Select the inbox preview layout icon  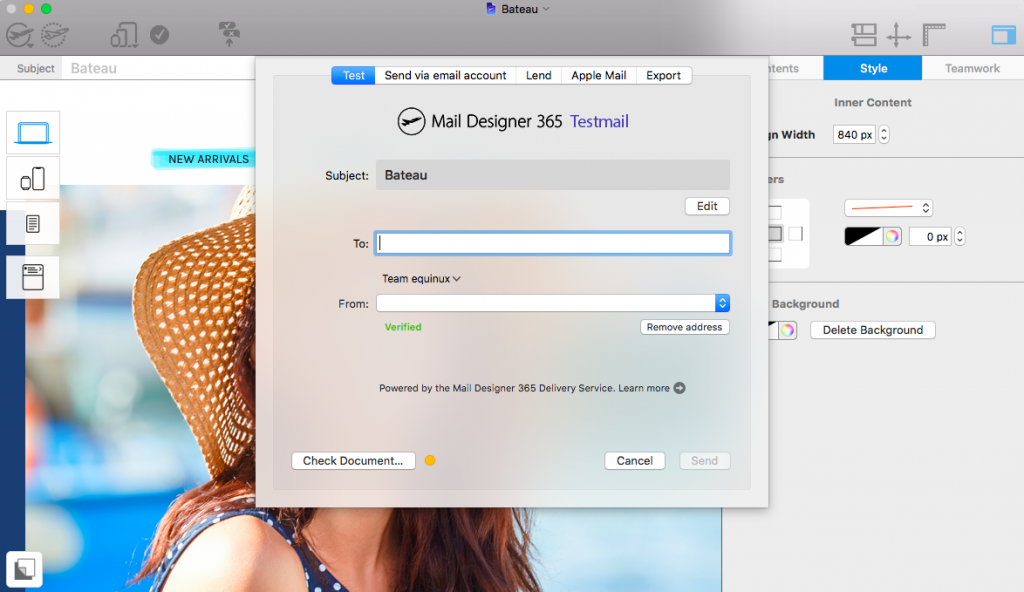click(x=33, y=277)
